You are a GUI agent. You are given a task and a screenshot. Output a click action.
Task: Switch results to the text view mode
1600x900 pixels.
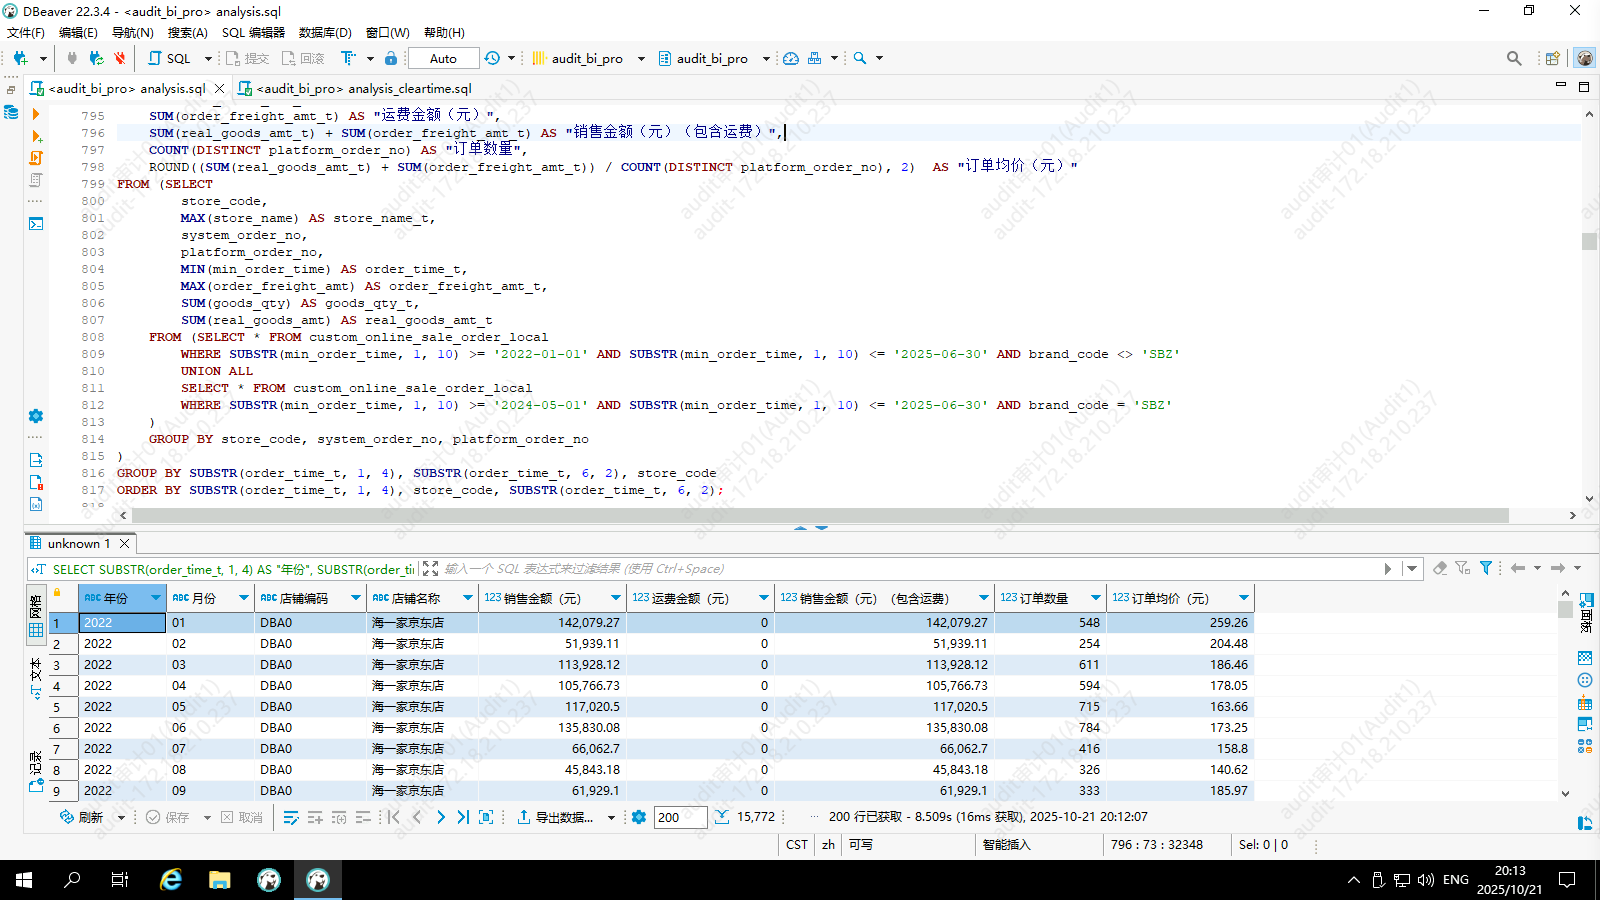(x=36, y=676)
